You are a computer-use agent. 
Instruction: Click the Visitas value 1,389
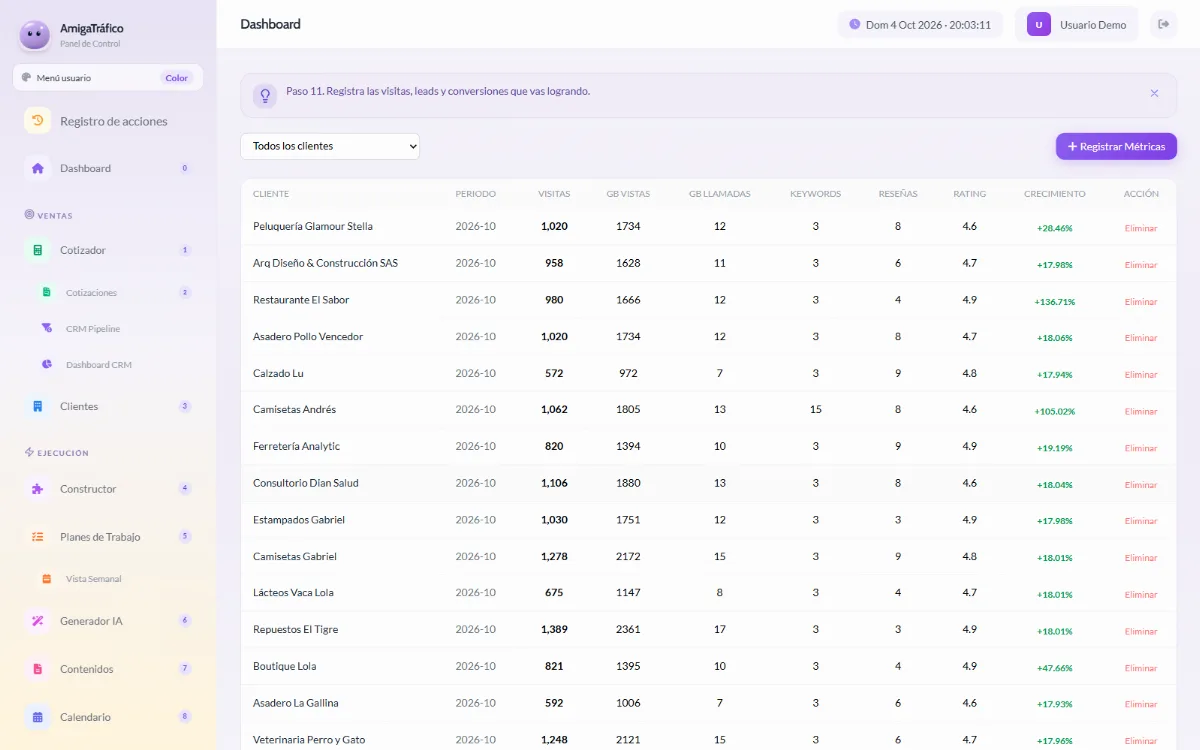(554, 629)
